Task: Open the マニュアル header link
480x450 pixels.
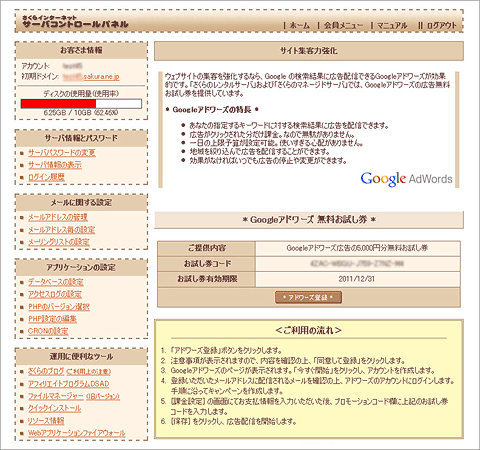Action: point(392,25)
